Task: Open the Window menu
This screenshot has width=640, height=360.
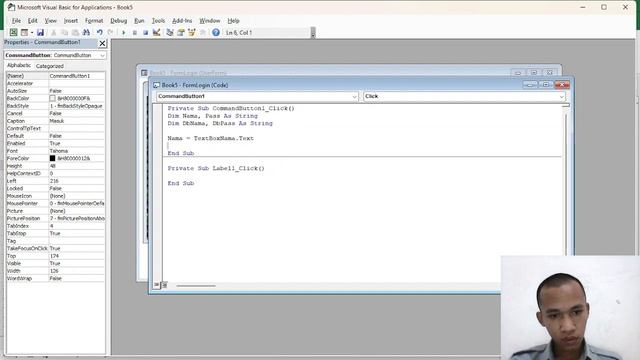Action: [209, 20]
